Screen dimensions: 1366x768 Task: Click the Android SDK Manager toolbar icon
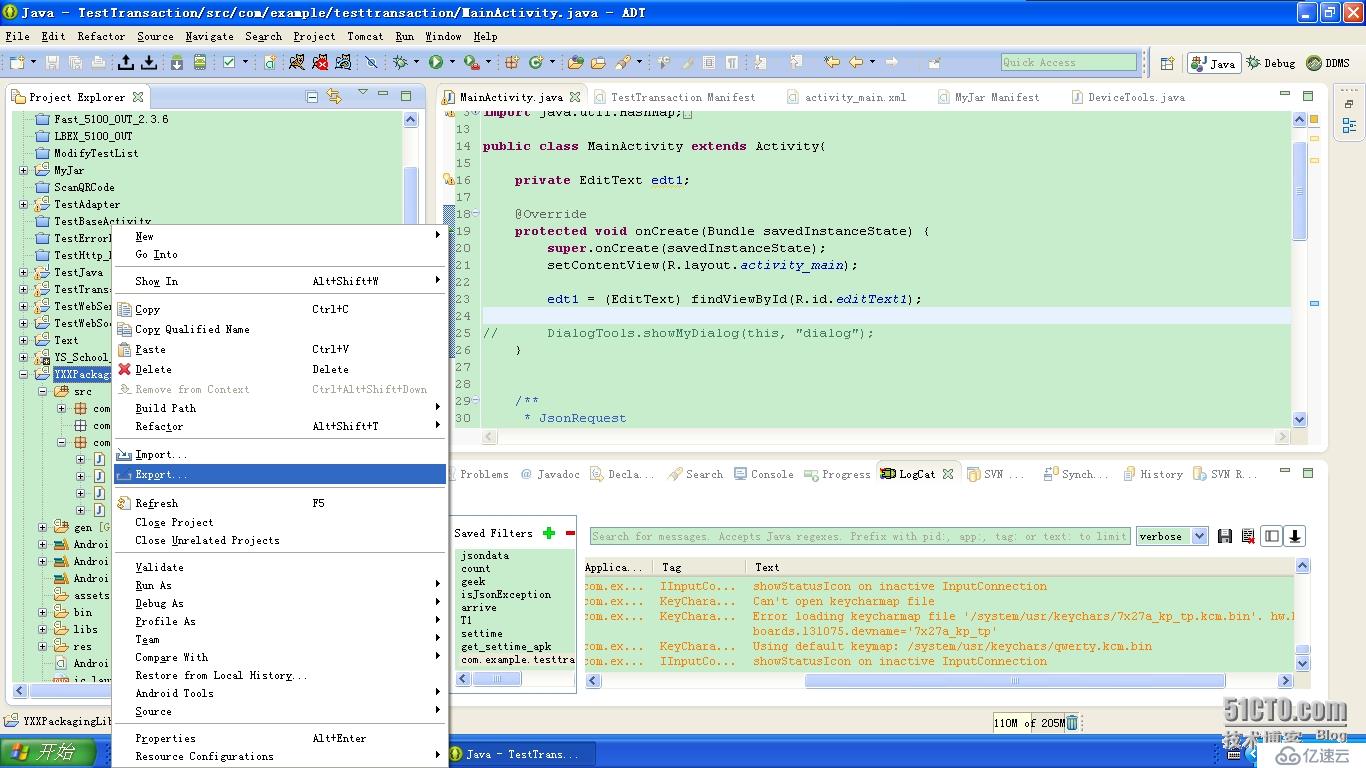(x=176, y=62)
